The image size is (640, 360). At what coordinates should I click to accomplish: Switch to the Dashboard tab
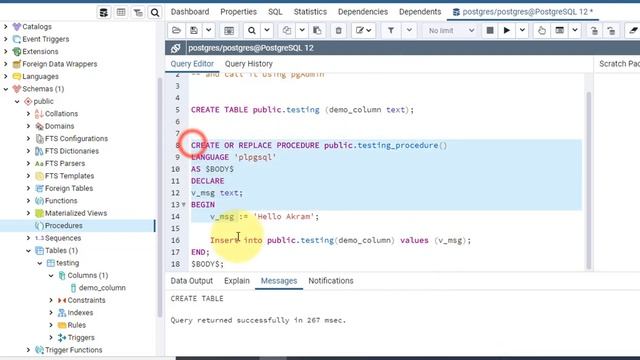(190, 12)
